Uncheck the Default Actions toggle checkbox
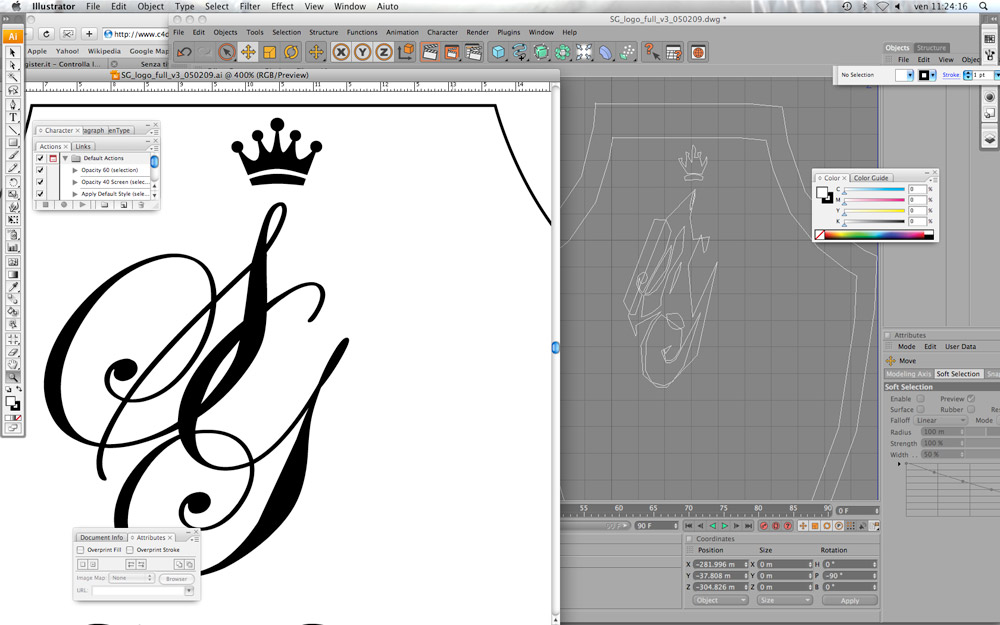This screenshot has height=625, width=1000. coord(40,158)
